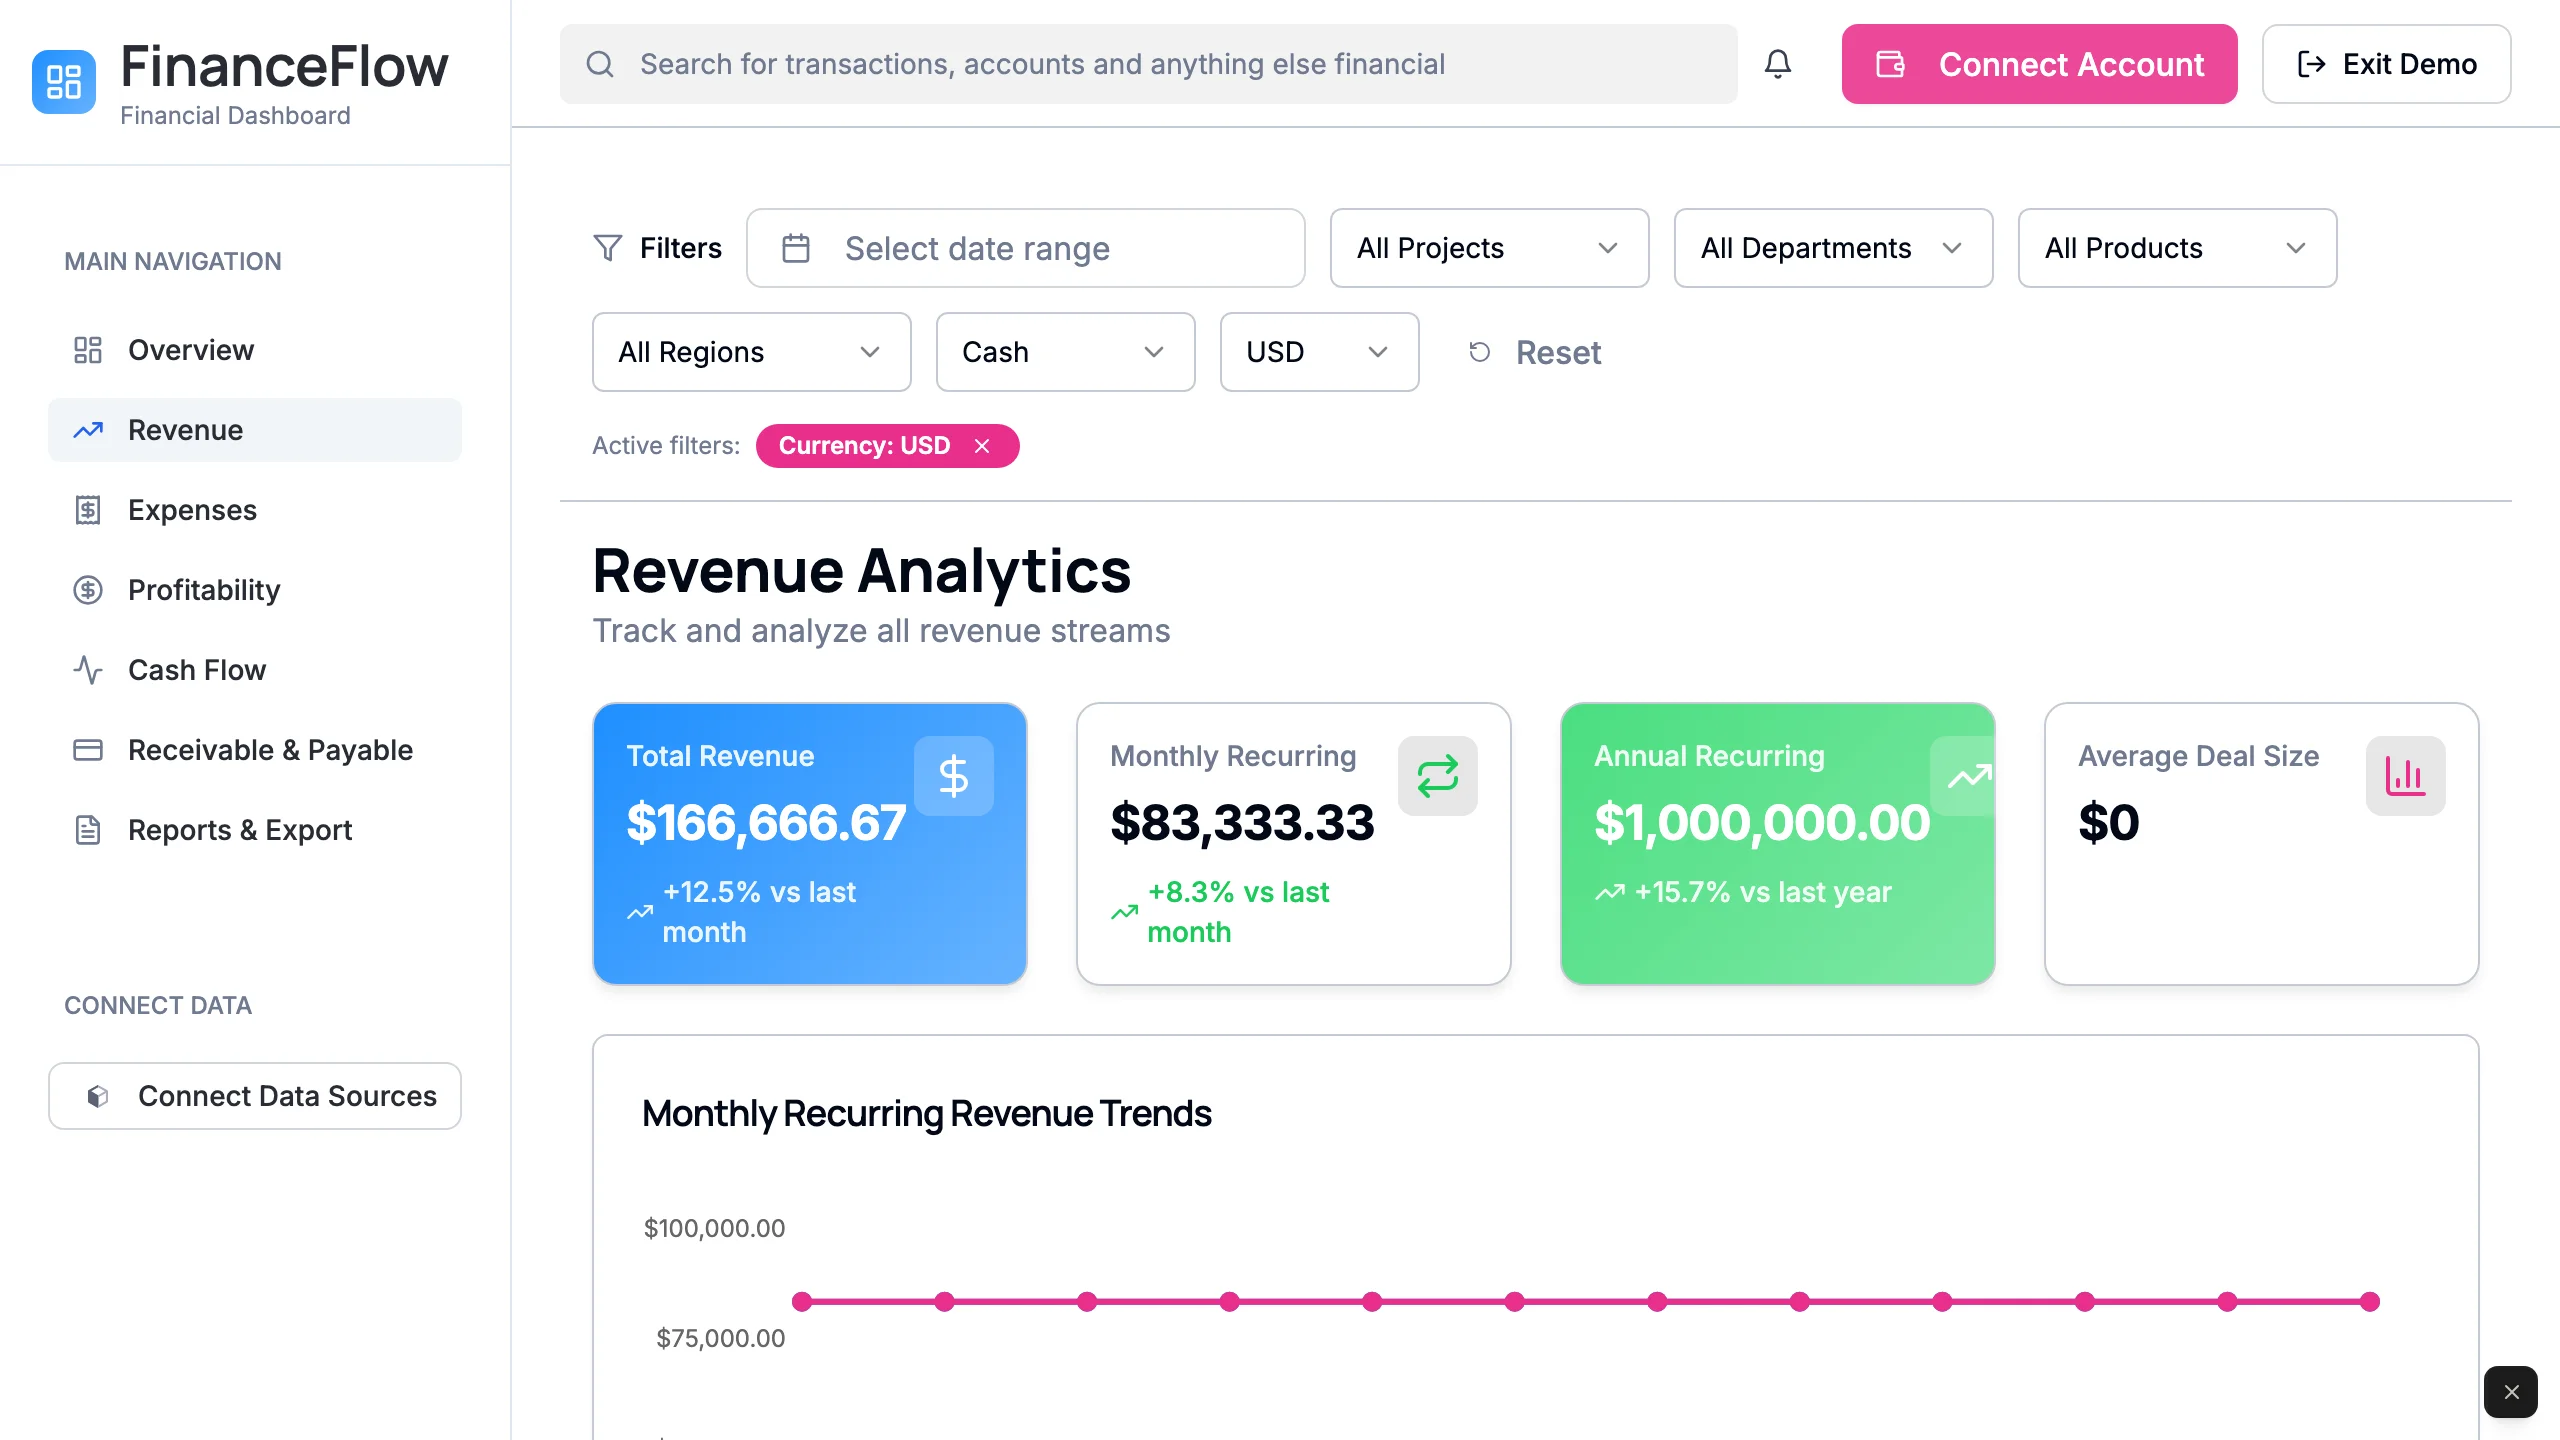The image size is (2560, 1440).
Task: Switch to the Expenses section
Action: coord(193,510)
